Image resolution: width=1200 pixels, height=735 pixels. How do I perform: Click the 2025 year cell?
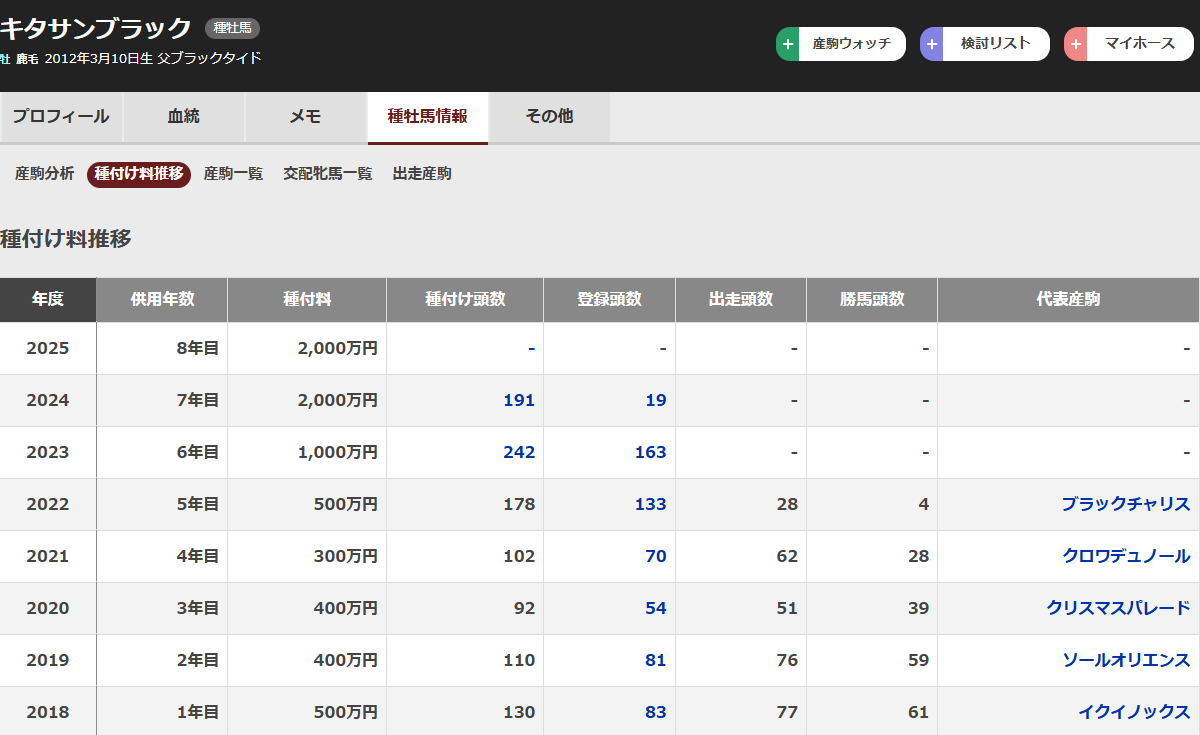48,348
